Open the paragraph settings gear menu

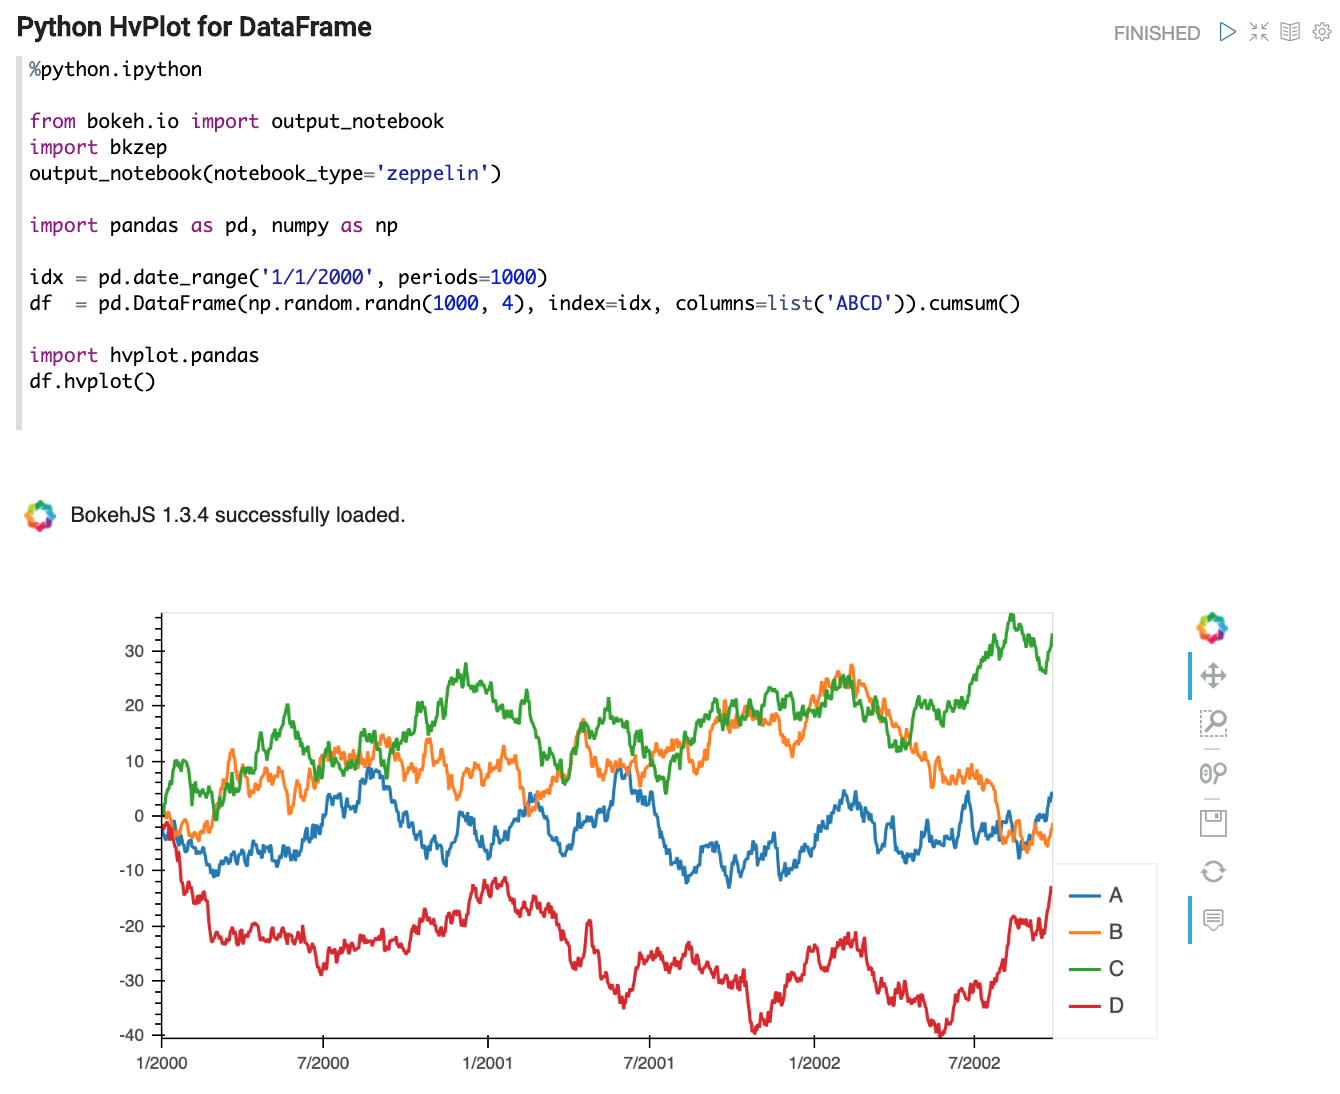(1322, 32)
